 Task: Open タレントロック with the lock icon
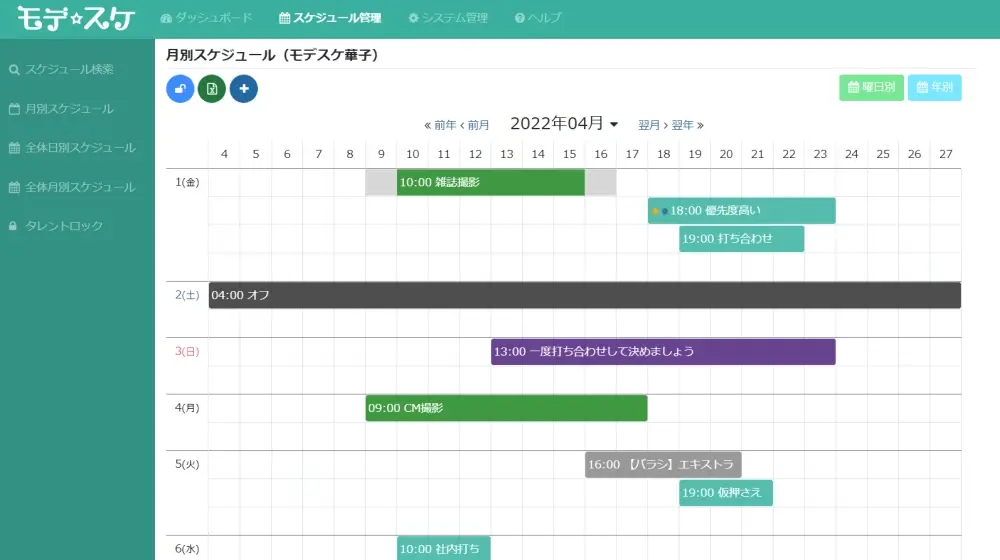[56, 226]
